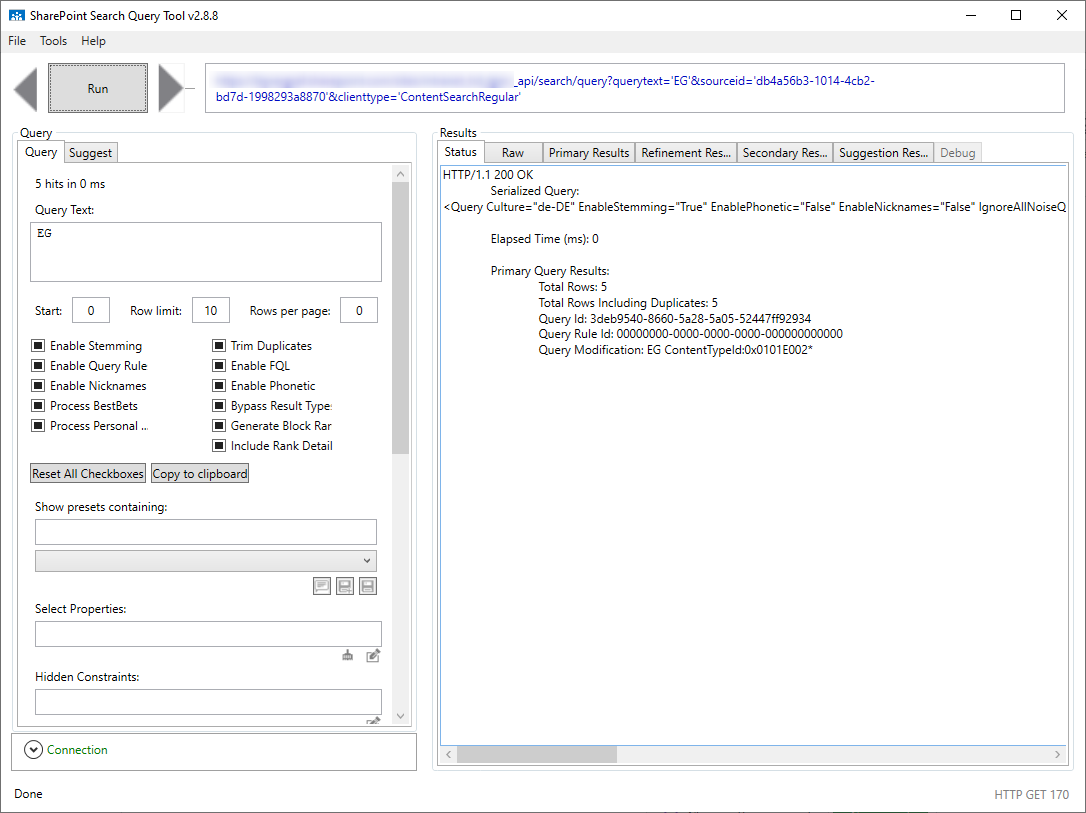The image size is (1086, 813).
Task: Open the Tools menu
Action: pyautogui.click(x=53, y=41)
